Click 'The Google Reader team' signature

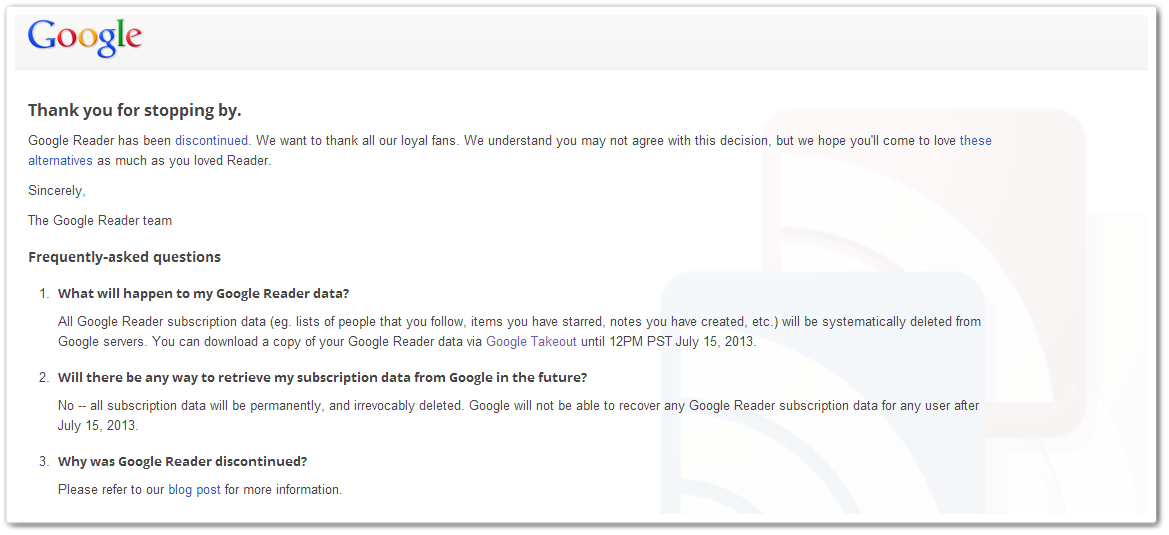[x=100, y=221]
